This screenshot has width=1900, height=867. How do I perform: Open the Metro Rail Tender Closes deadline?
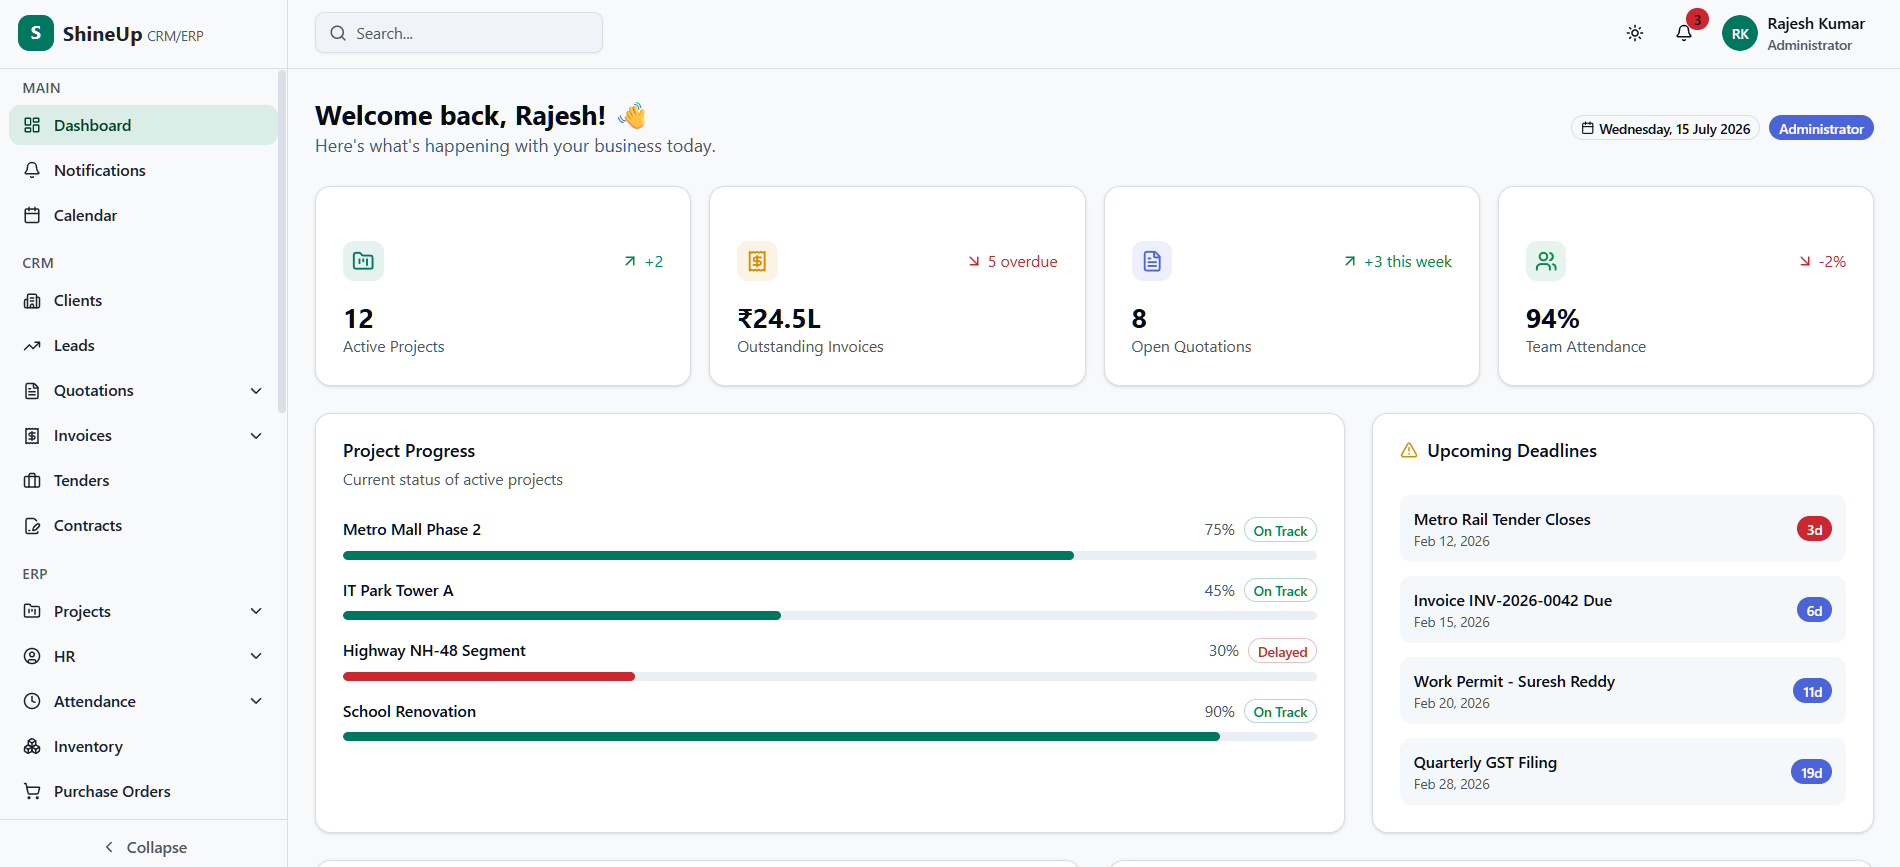pyautogui.click(x=1622, y=529)
